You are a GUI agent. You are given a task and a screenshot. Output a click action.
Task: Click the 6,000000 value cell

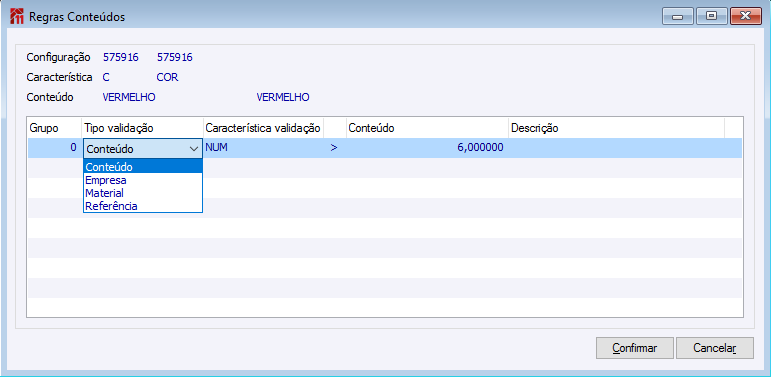pyautogui.click(x=427, y=147)
